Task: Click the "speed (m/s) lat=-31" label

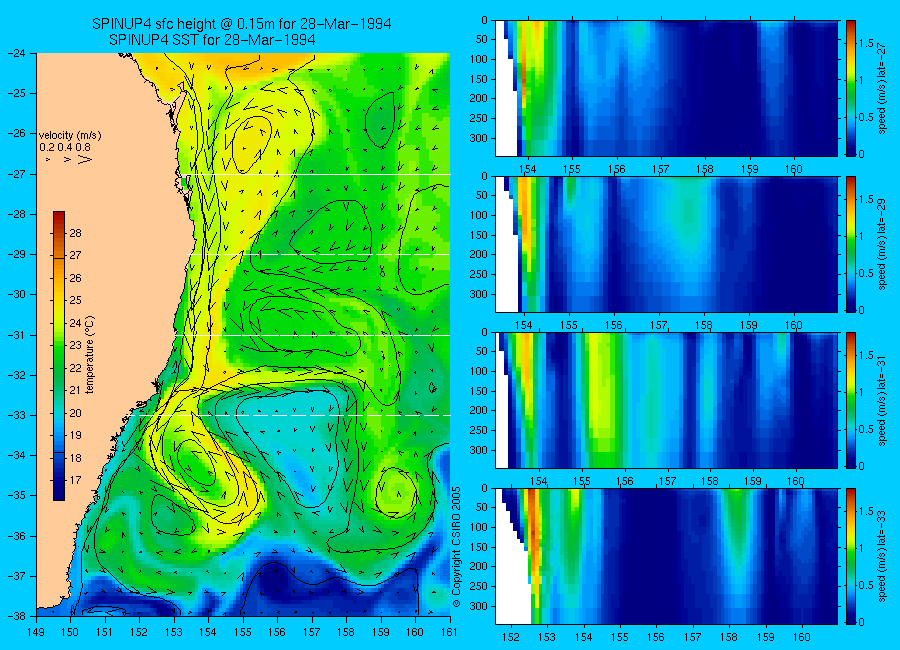Action: tap(882, 400)
